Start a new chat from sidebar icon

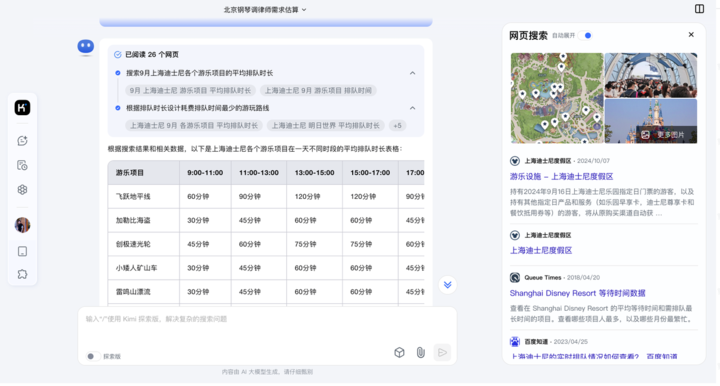coord(22,141)
